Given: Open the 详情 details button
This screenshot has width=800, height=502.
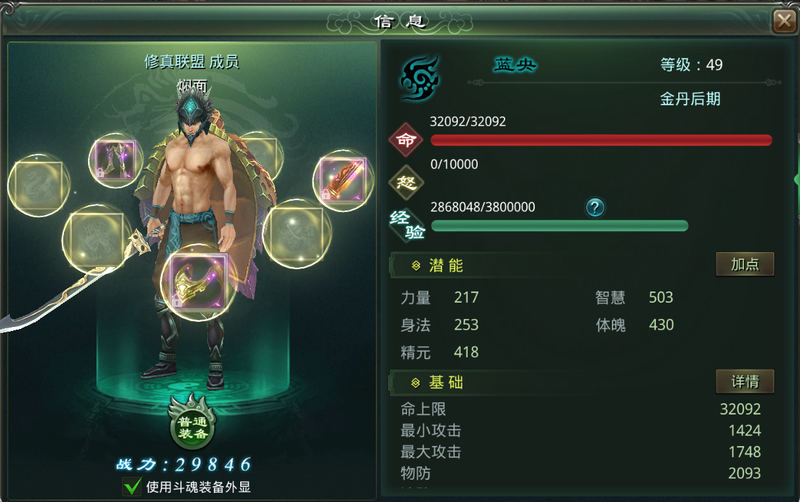Looking at the screenshot, I should tap(745, 382).
